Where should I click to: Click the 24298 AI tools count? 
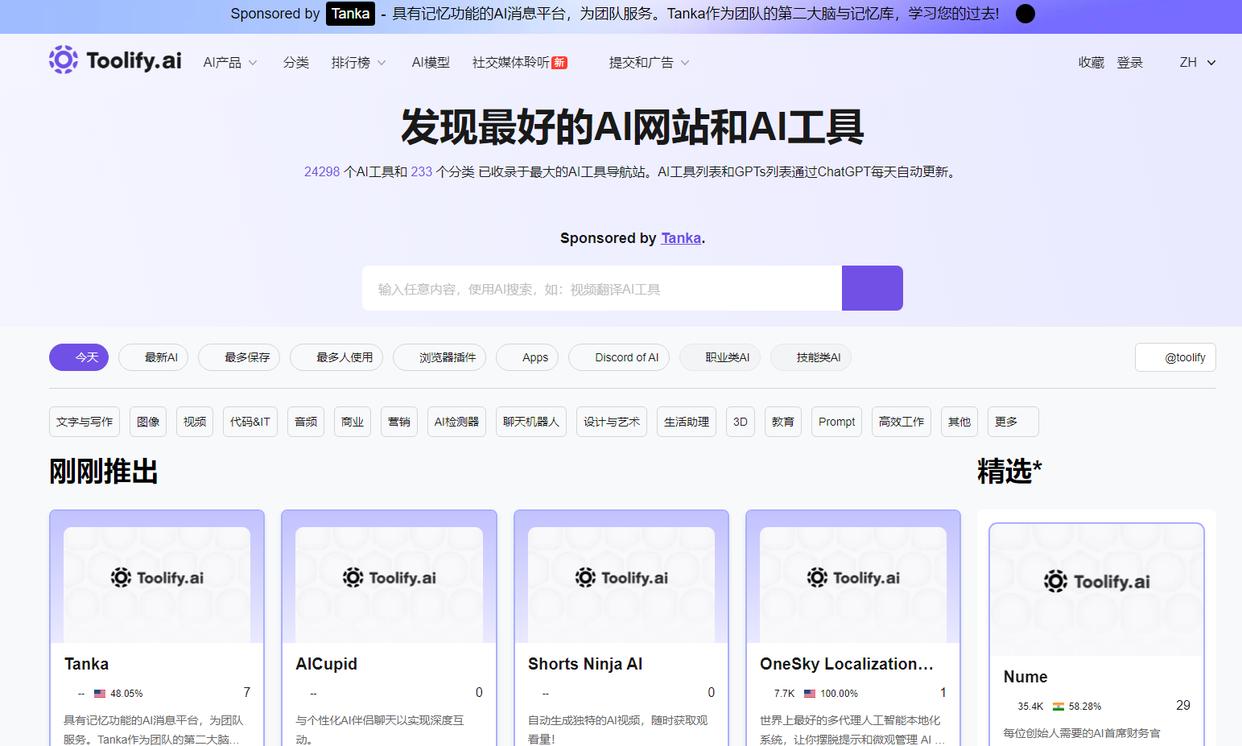[x=322, y=172]
